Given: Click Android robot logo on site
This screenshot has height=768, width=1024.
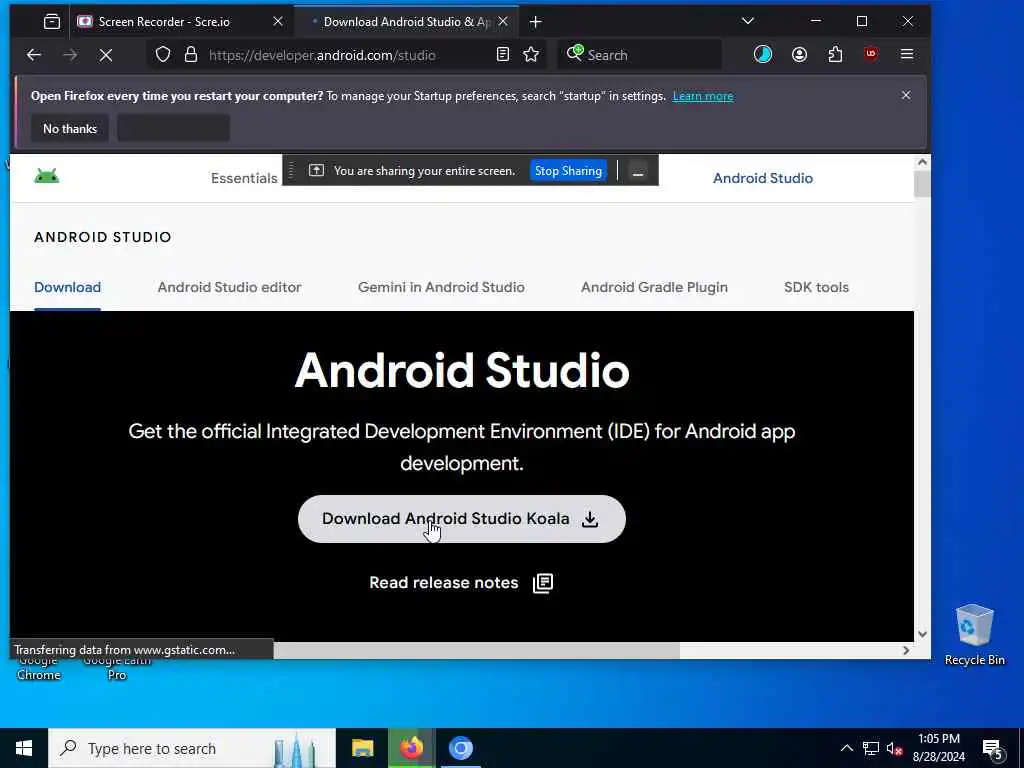Looking at the screenshot, I should coord(47,176).
